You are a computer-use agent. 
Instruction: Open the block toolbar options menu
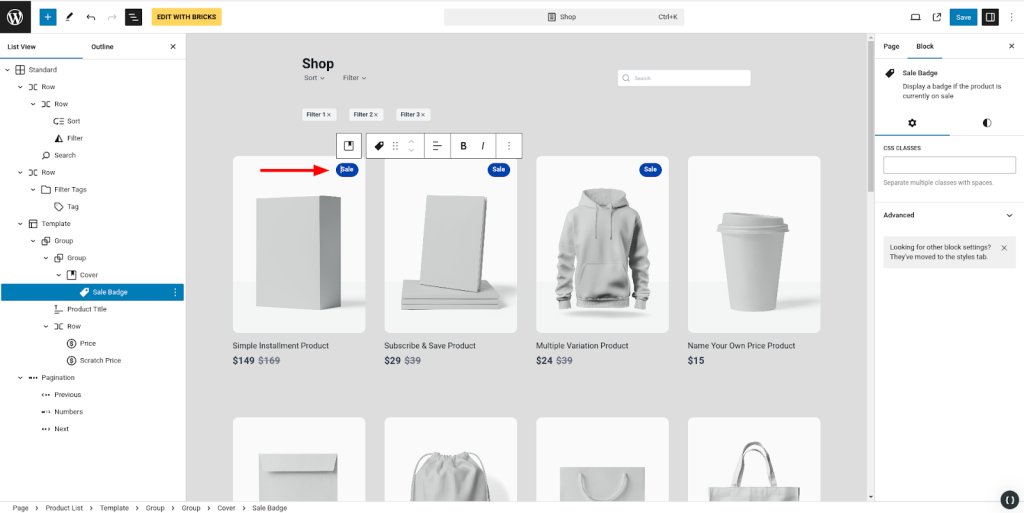(509, 146)
